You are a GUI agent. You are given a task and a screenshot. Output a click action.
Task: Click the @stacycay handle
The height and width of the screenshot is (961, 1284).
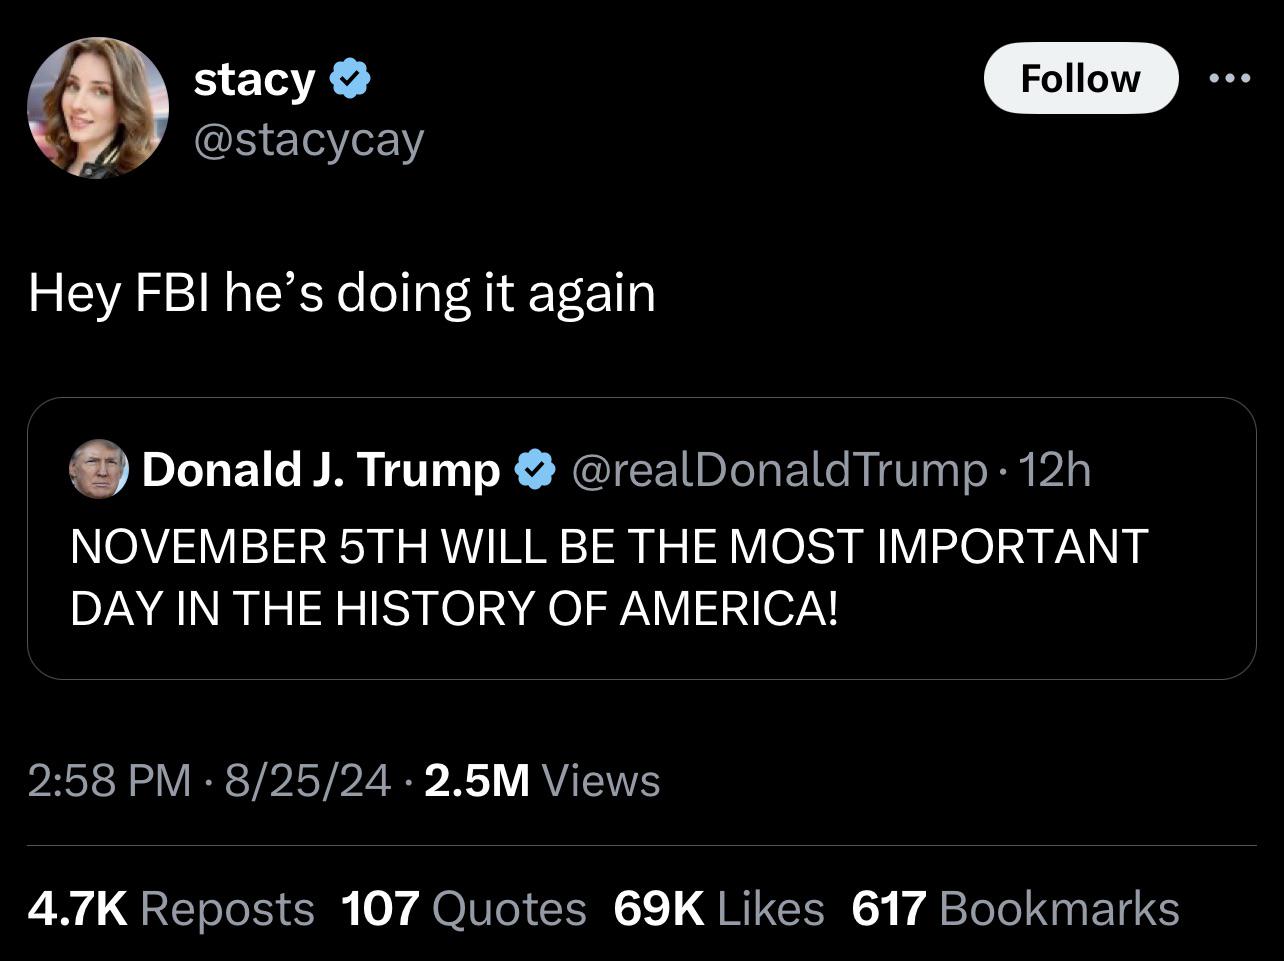309,140
